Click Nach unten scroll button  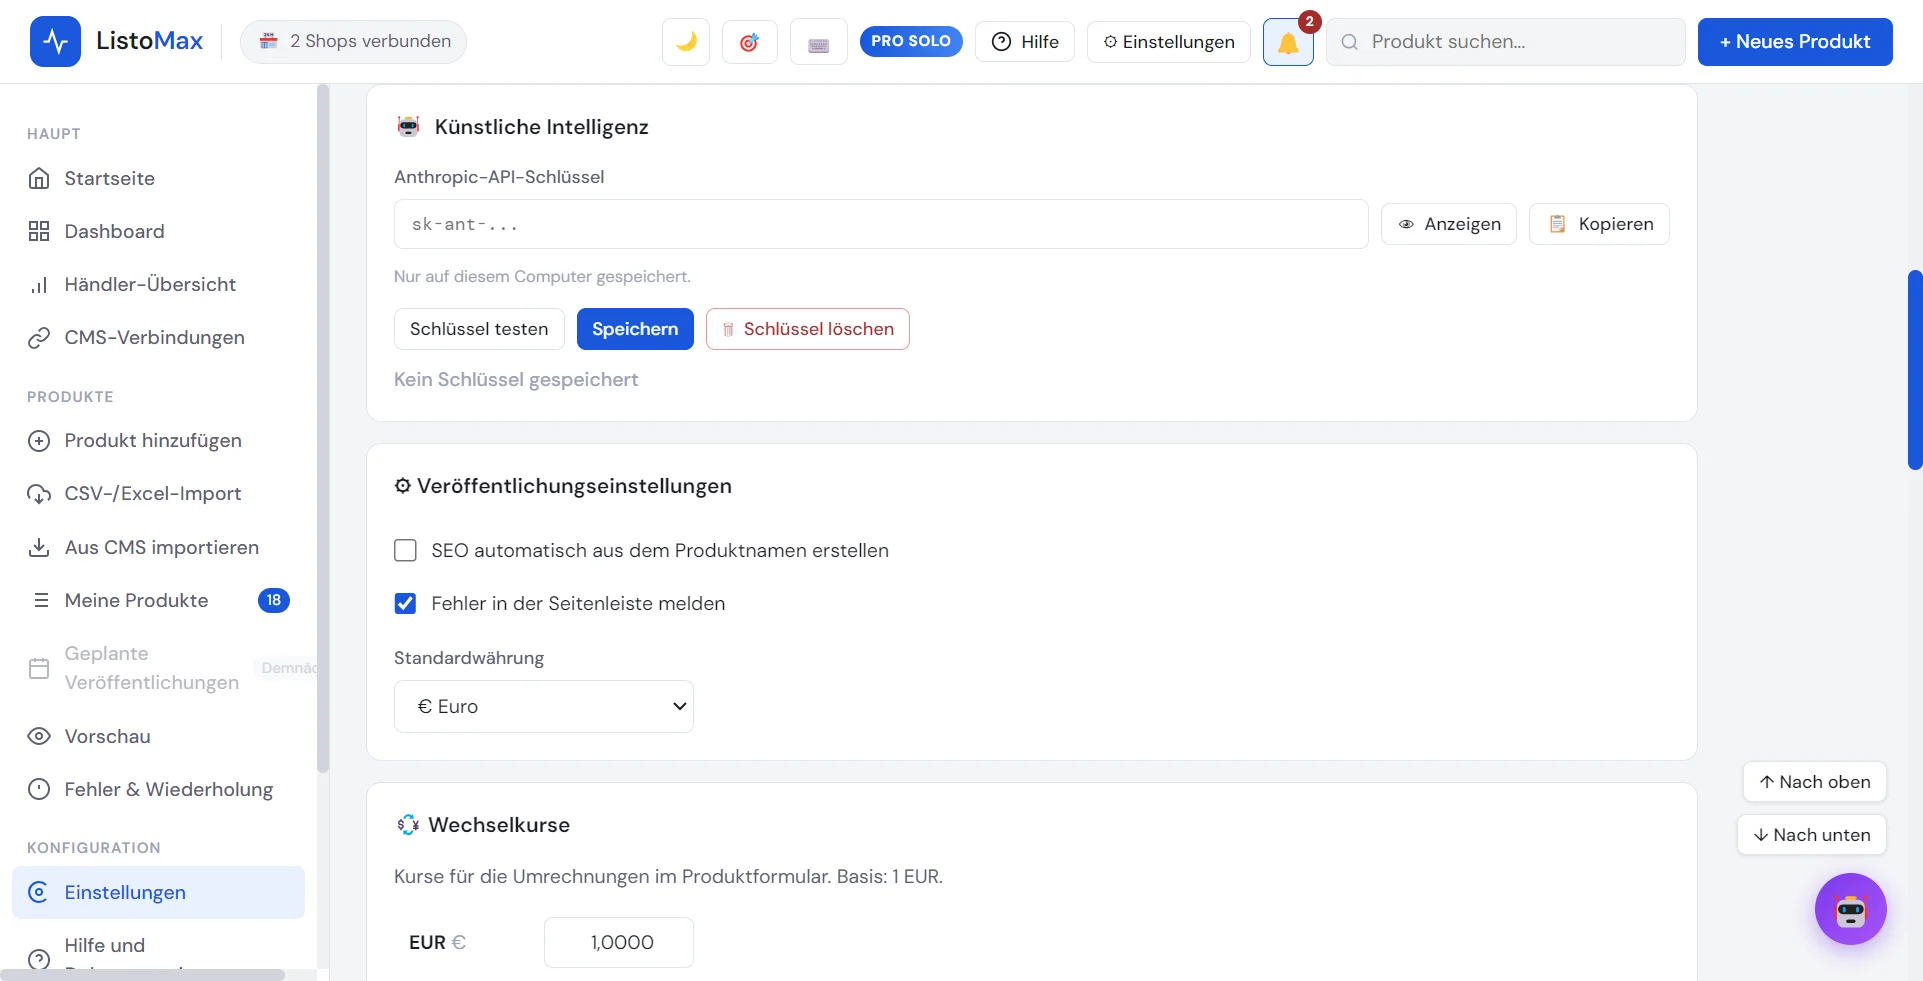1812,835
